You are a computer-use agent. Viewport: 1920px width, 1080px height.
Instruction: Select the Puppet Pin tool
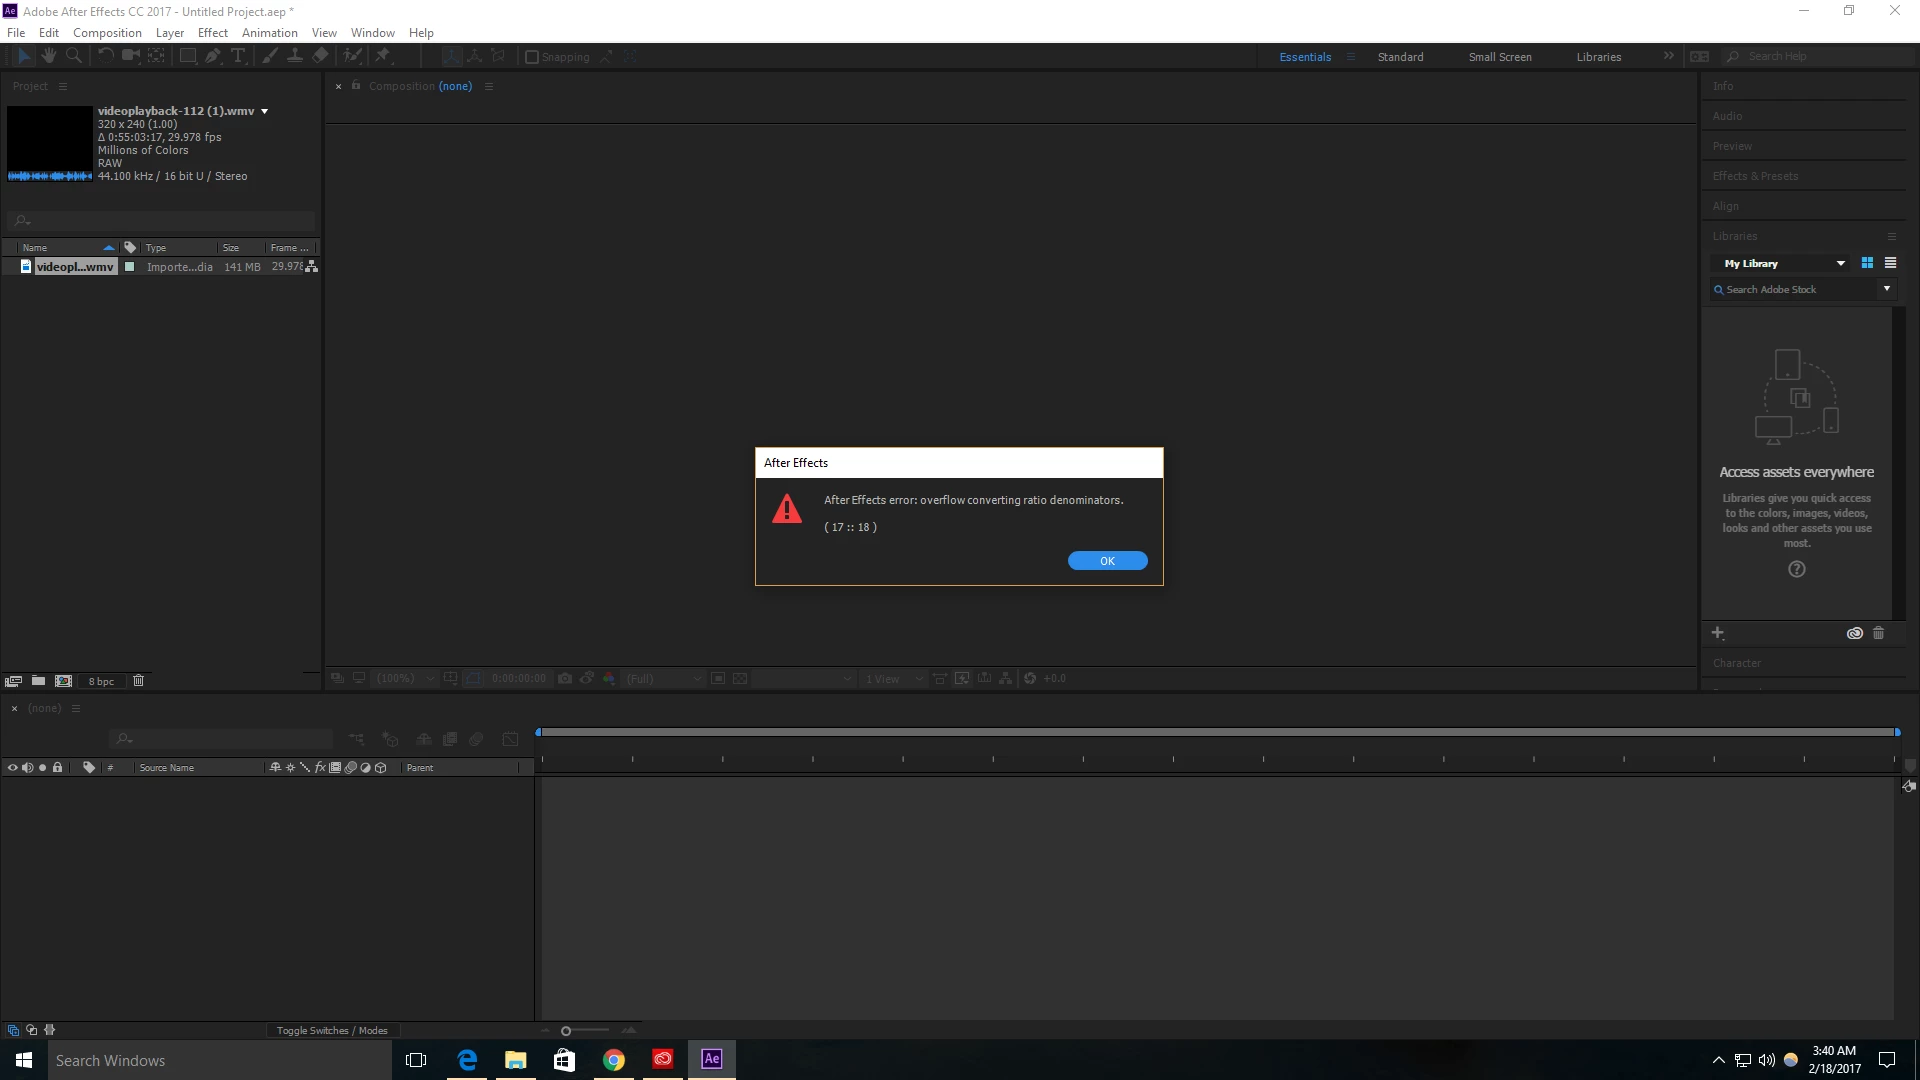[383, 56]
